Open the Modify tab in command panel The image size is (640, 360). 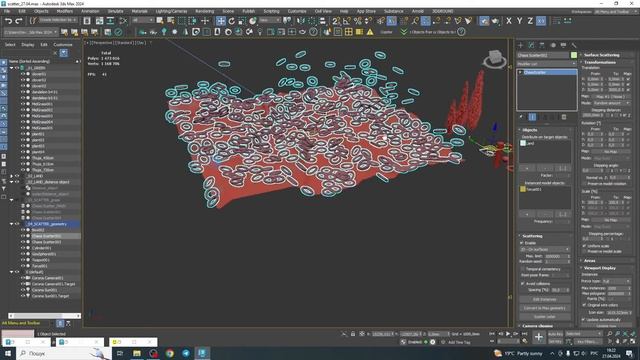(x=531, y=45)
